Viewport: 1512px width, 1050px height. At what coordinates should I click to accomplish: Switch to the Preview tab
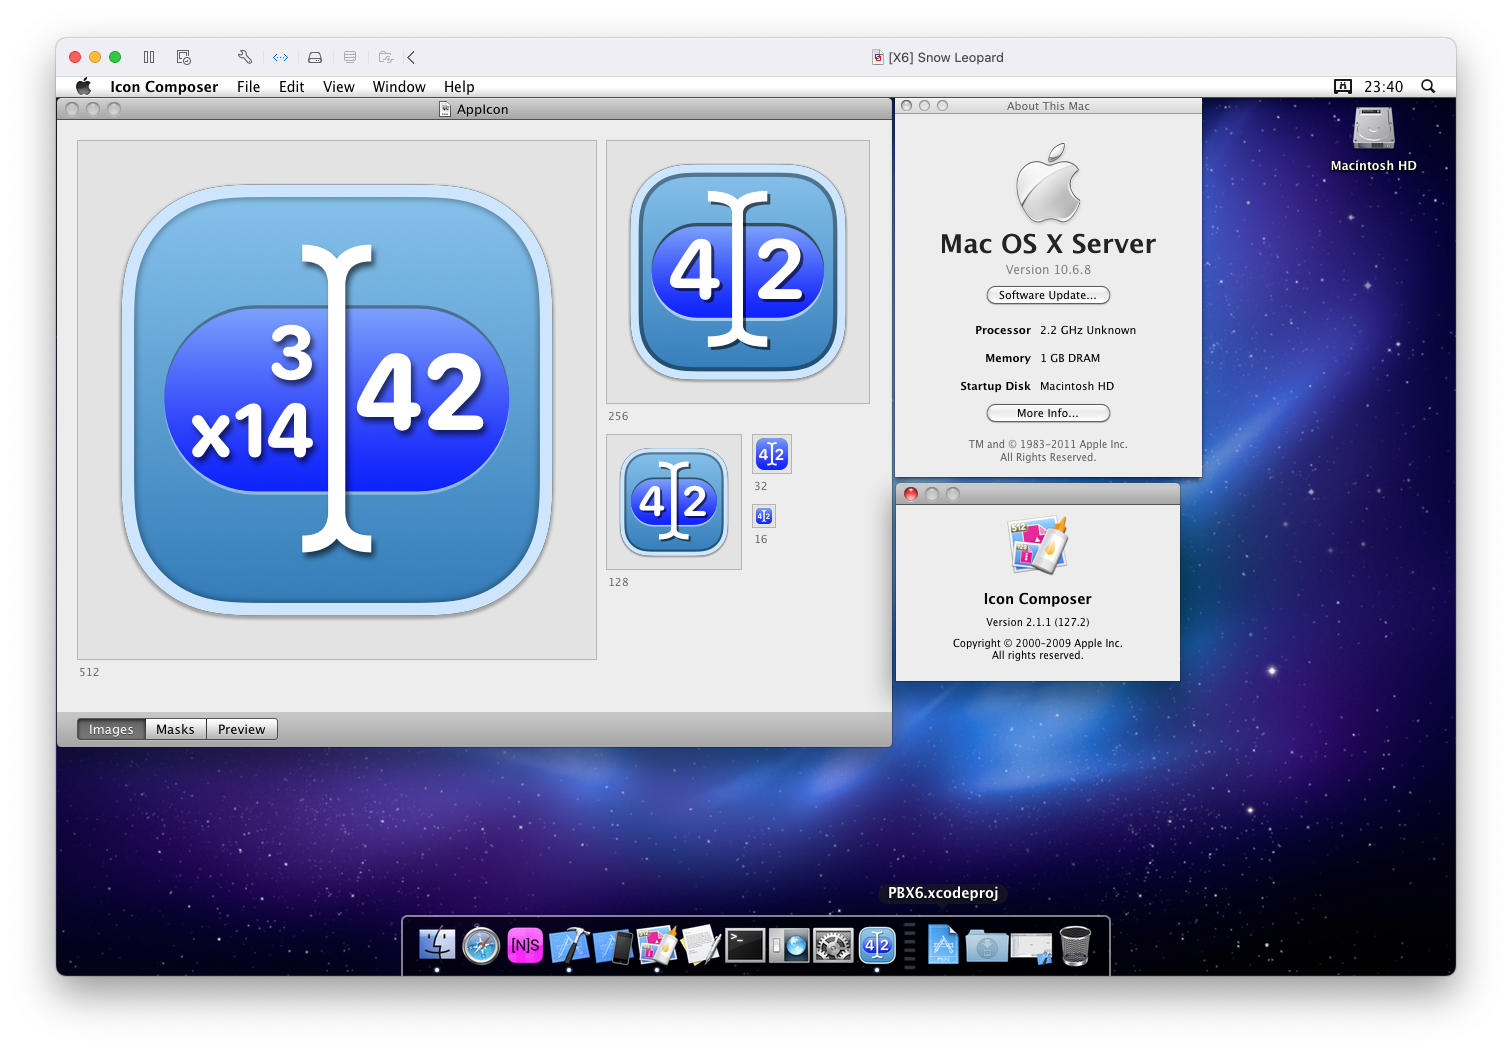(x=241, y=729)
